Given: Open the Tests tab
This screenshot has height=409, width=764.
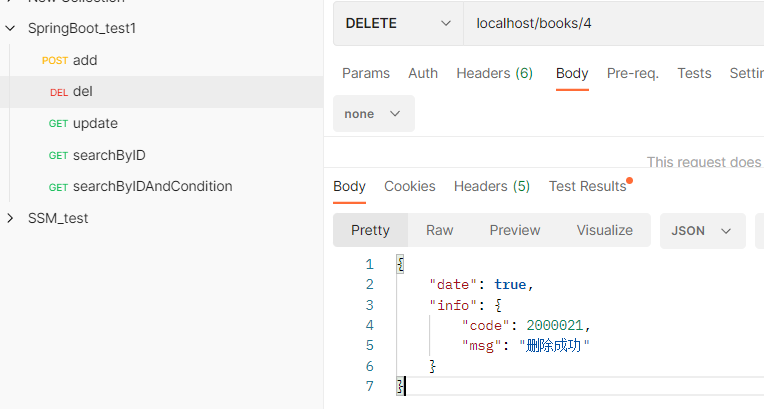Looking at the screenshot, I should click(694, 73).
